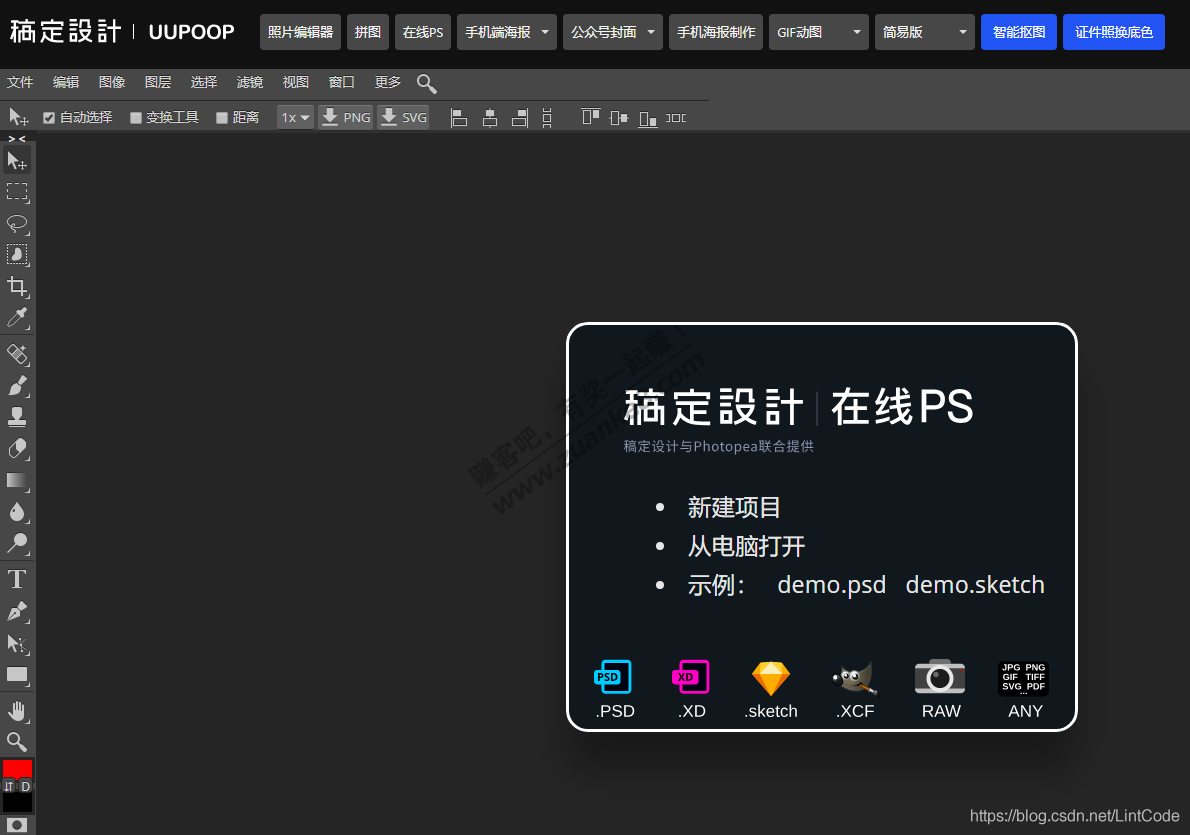Viewport: 1190px width, 835px height.
Task: Open the 文件 menu
Action: click(x=20, y=82)
